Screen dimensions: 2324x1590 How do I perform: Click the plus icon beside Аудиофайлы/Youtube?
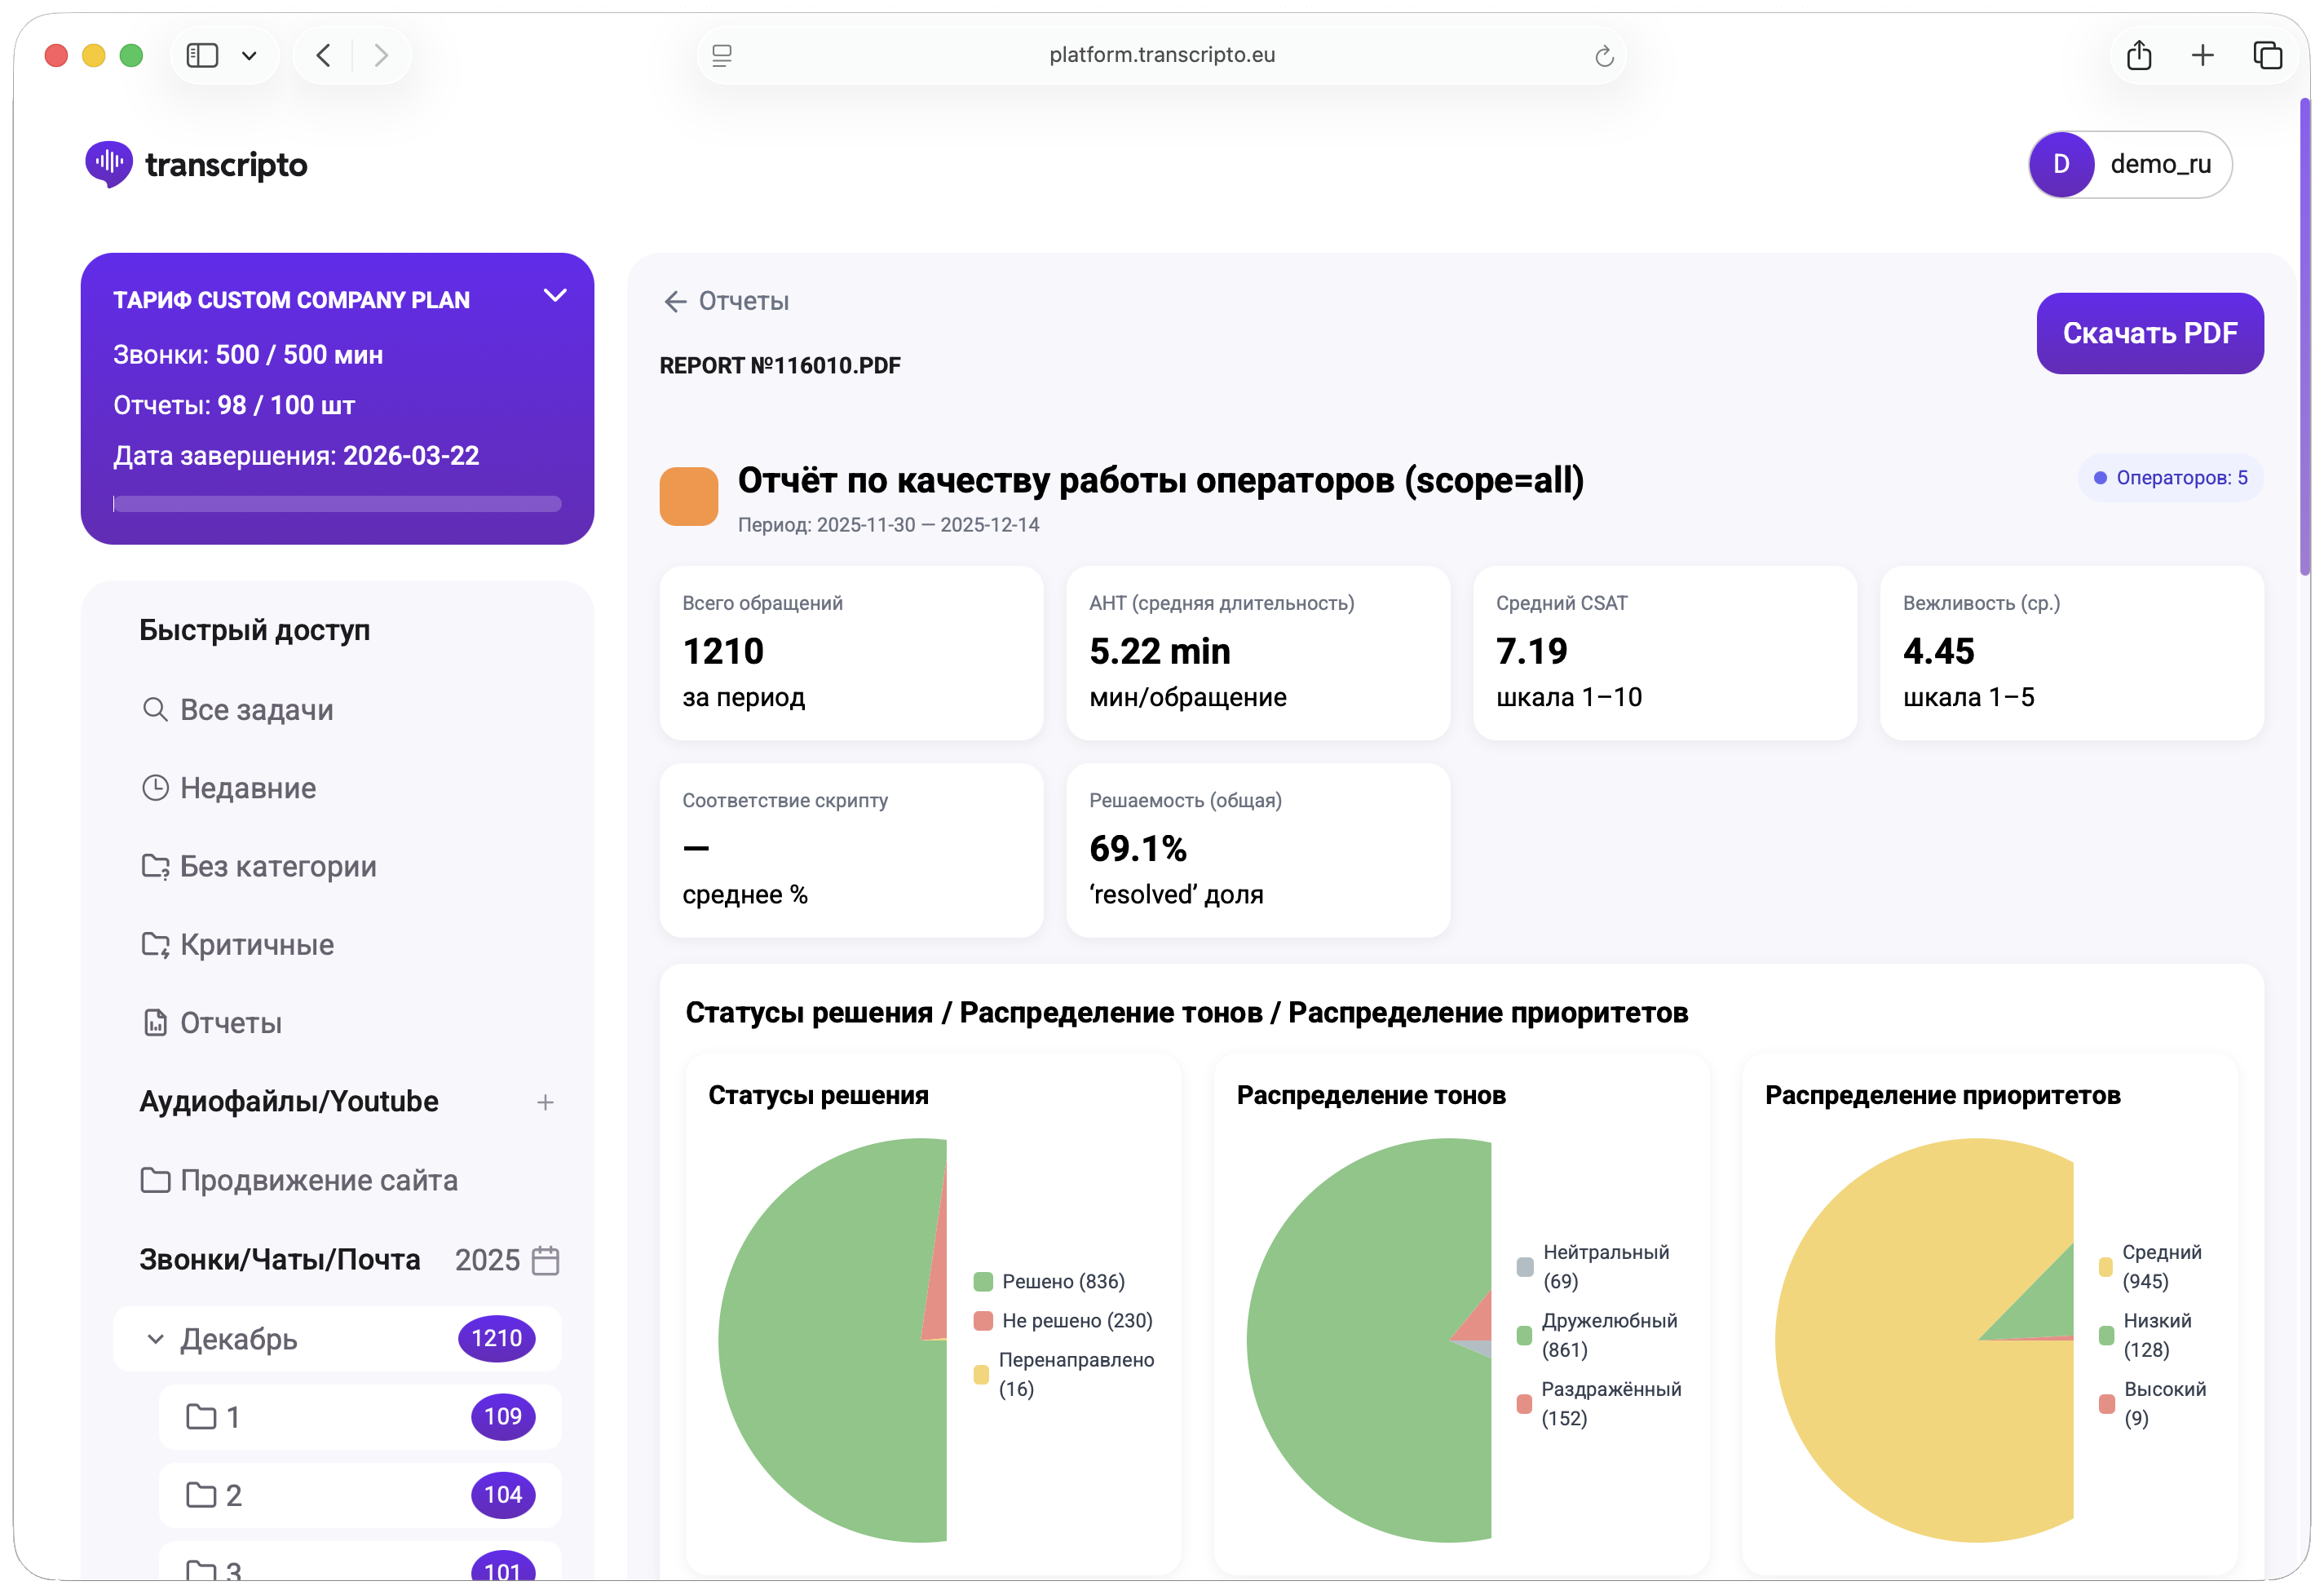[545, 1102]
